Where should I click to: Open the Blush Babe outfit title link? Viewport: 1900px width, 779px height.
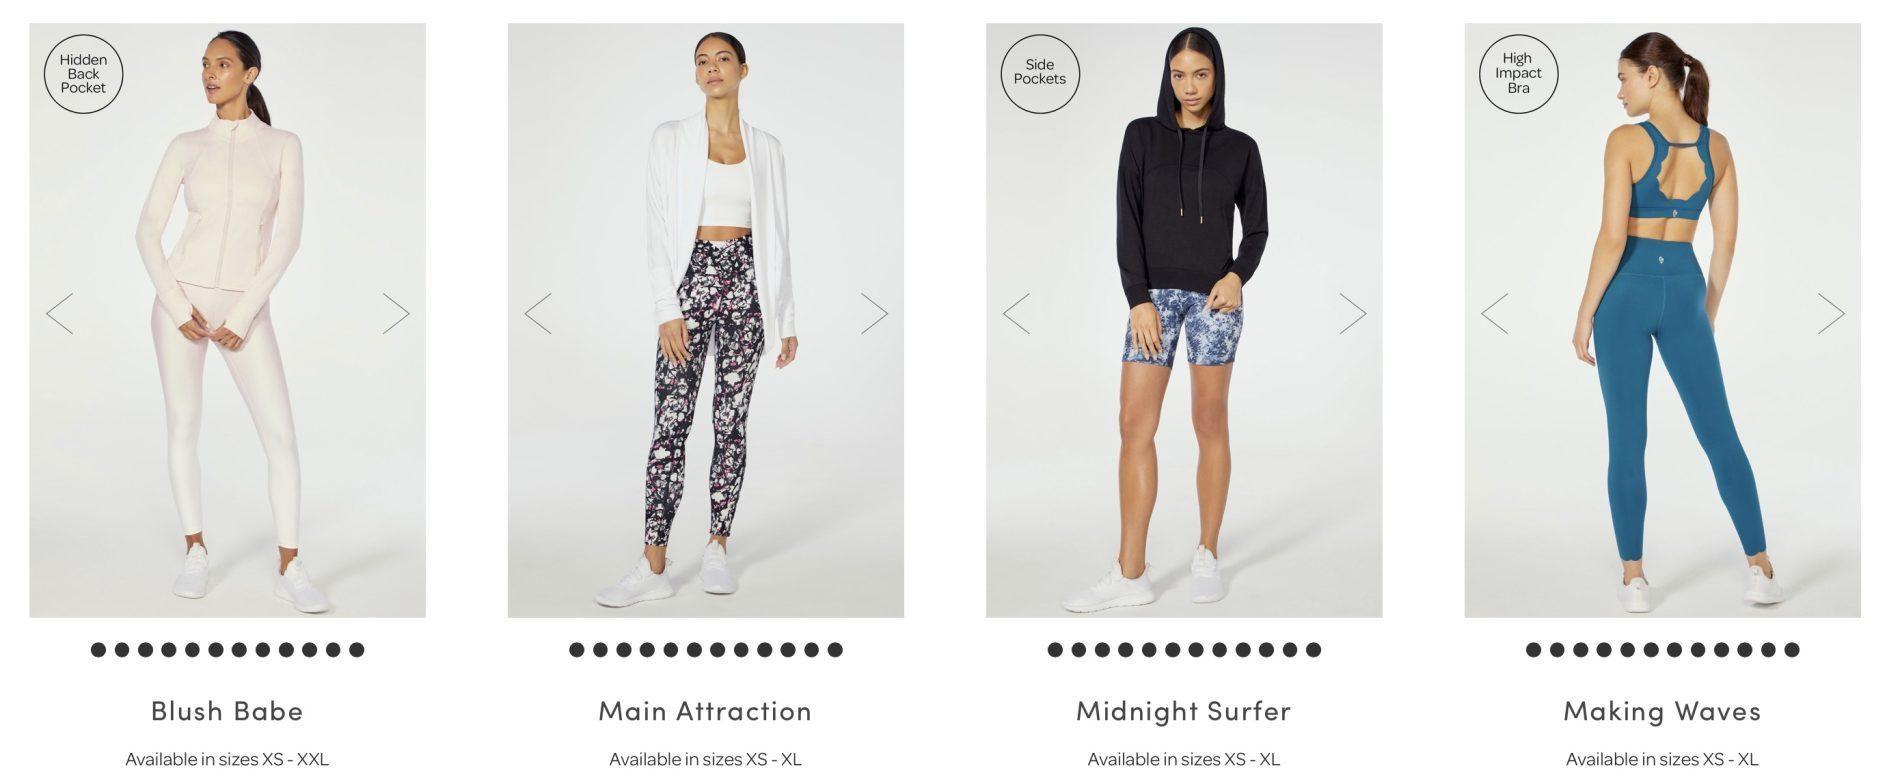(x=227, y=711)
